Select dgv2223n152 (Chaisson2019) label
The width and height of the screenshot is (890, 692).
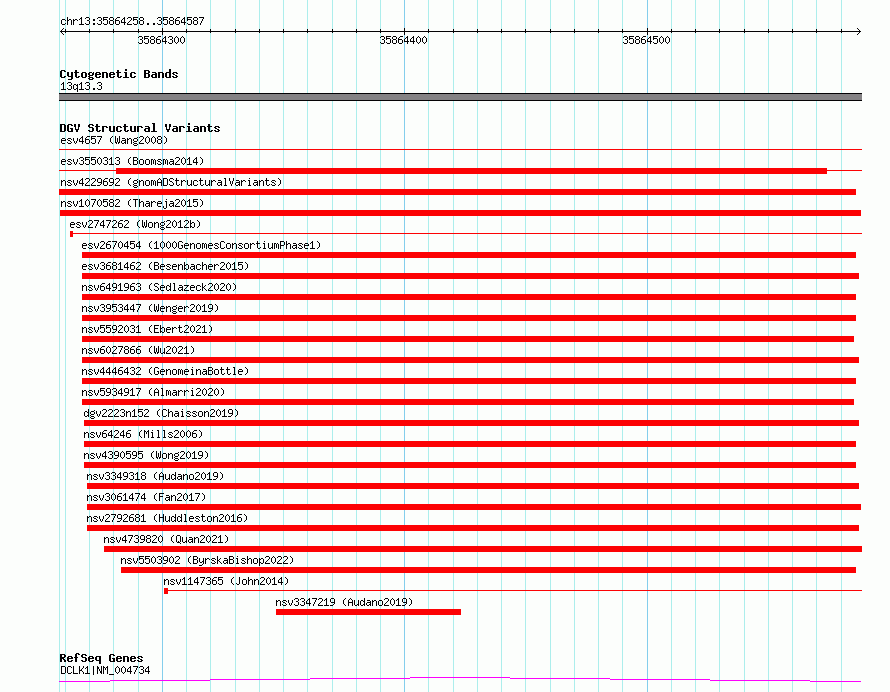coord(161,413)
